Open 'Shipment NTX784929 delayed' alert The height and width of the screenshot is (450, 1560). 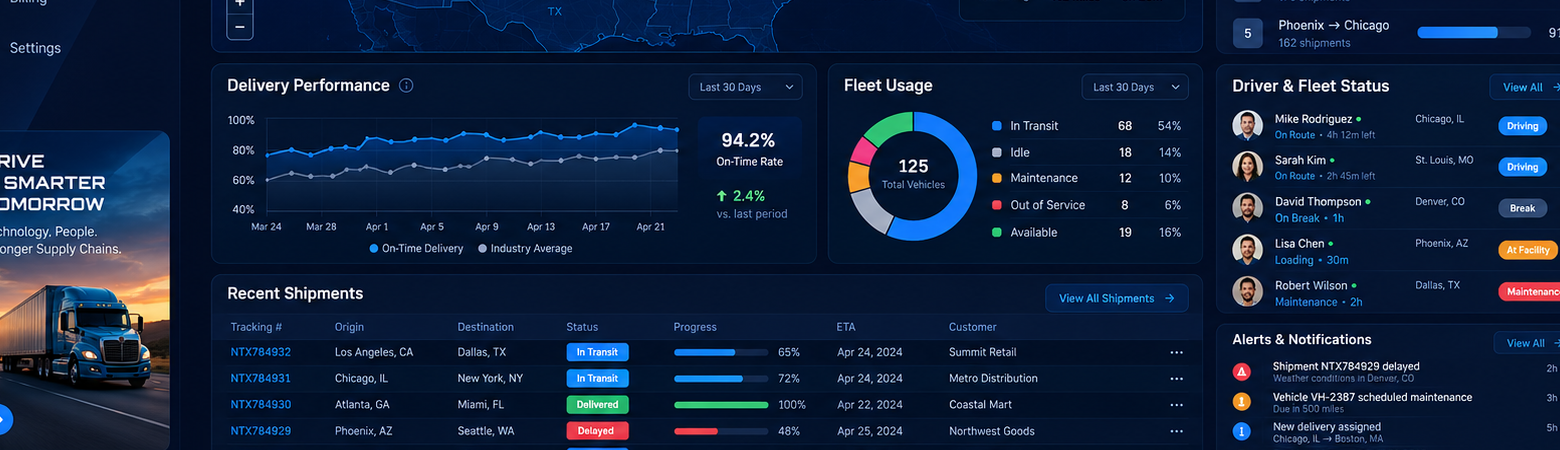[x=1346, y=366]
